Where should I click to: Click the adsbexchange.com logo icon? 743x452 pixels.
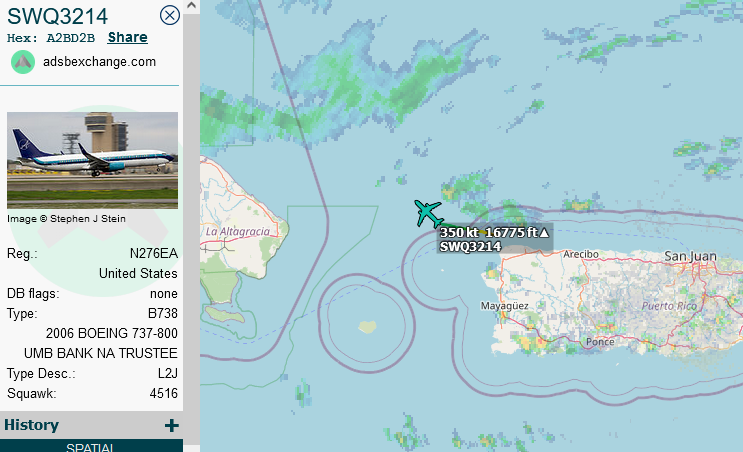pyautogui.click(x=23, y=62)
